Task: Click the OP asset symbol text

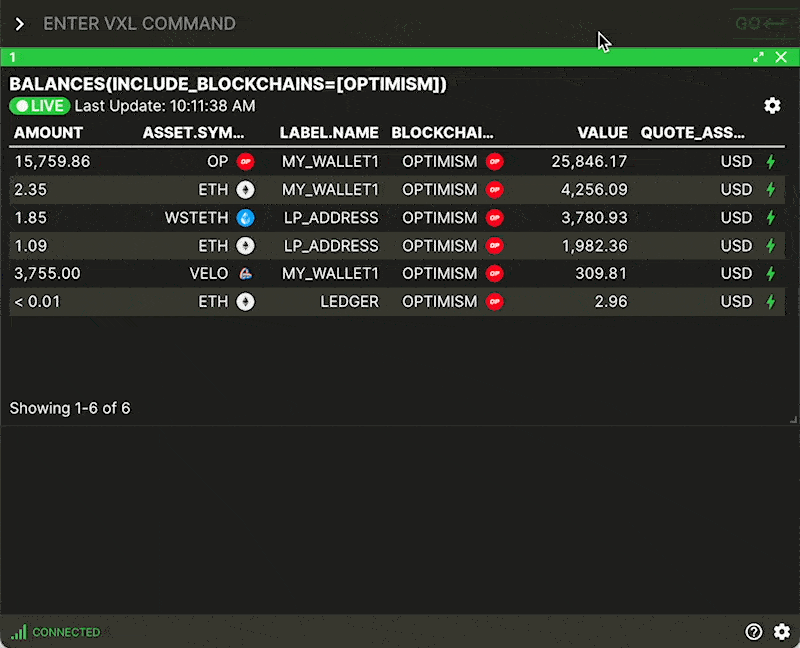Action: click(x=217, y=162)
